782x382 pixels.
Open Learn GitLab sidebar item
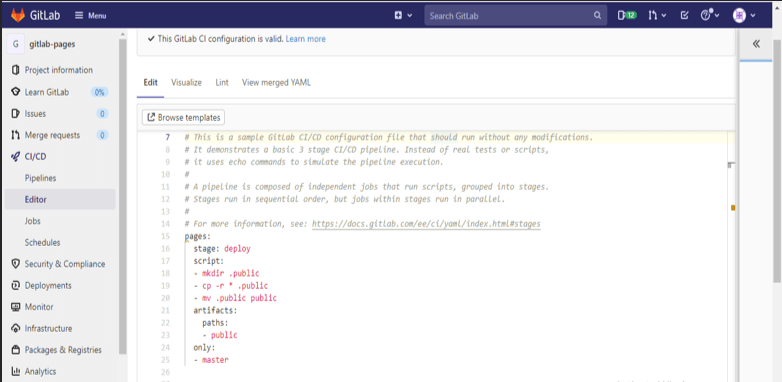(x=47, y=92)
